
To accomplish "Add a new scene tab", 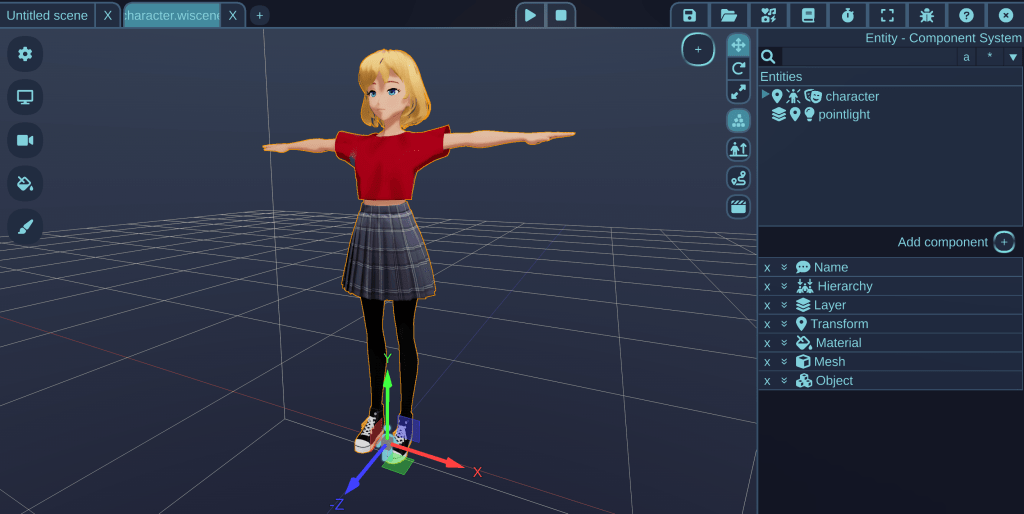I will click(x=259, y=15).
